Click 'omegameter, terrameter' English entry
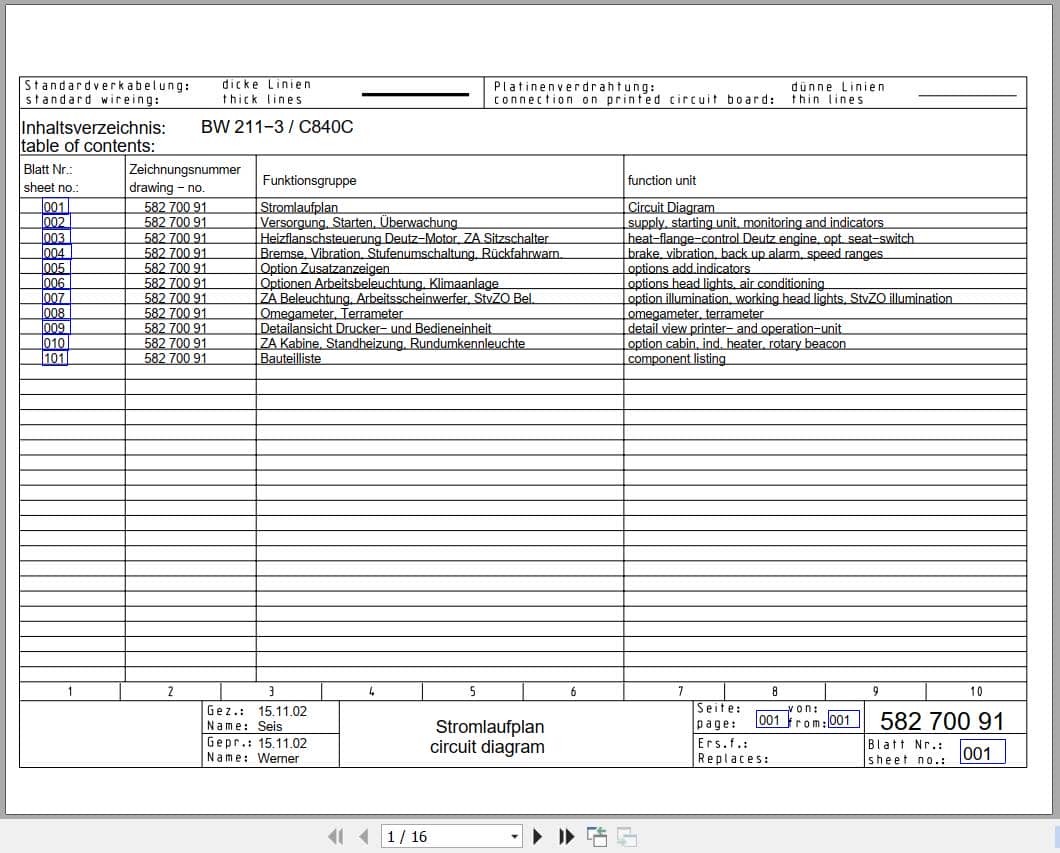This screenshot has width=1060, height=853. click(x=696, y=314)
